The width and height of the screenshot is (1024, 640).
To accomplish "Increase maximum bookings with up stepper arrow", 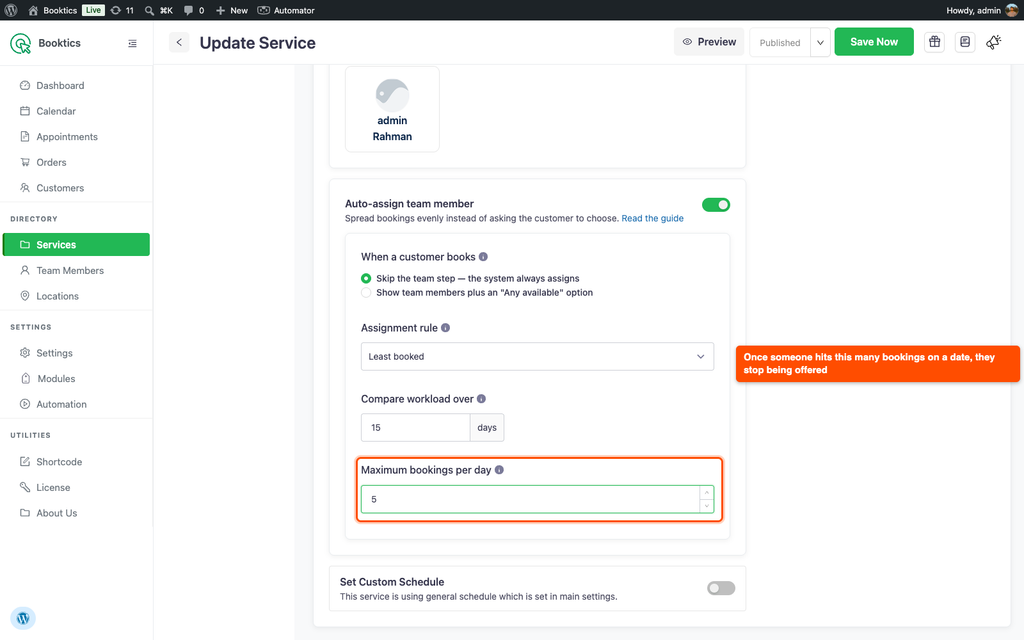I will 707,492.
